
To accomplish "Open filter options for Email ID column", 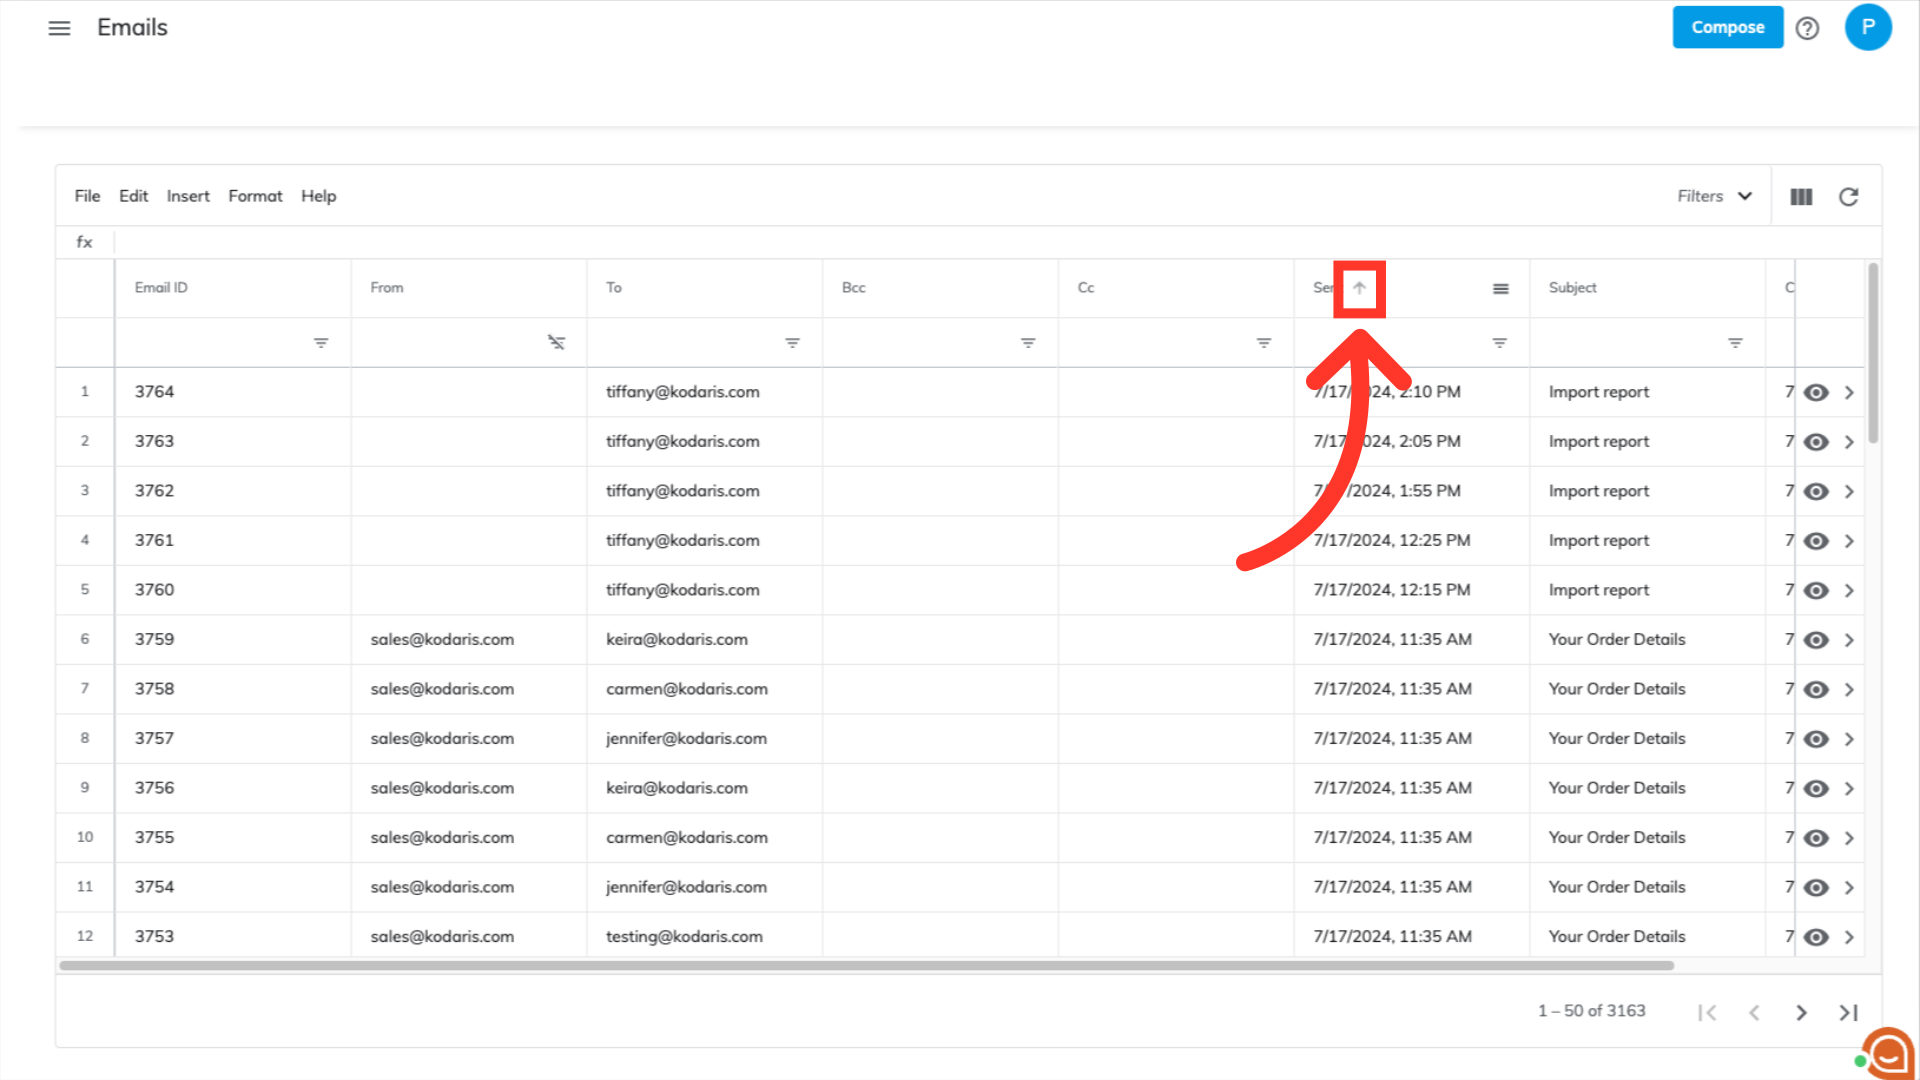I will pos(320,343).
